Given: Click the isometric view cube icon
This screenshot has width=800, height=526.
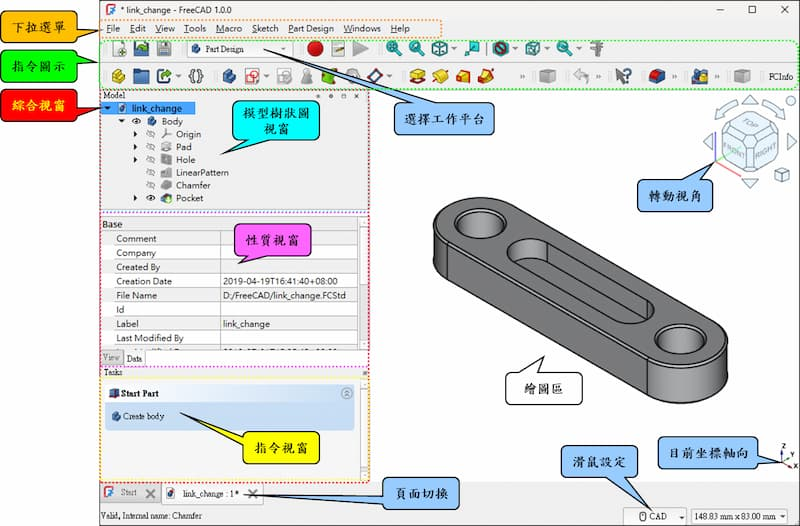Looking at the screenshot, I should [439, 48].
